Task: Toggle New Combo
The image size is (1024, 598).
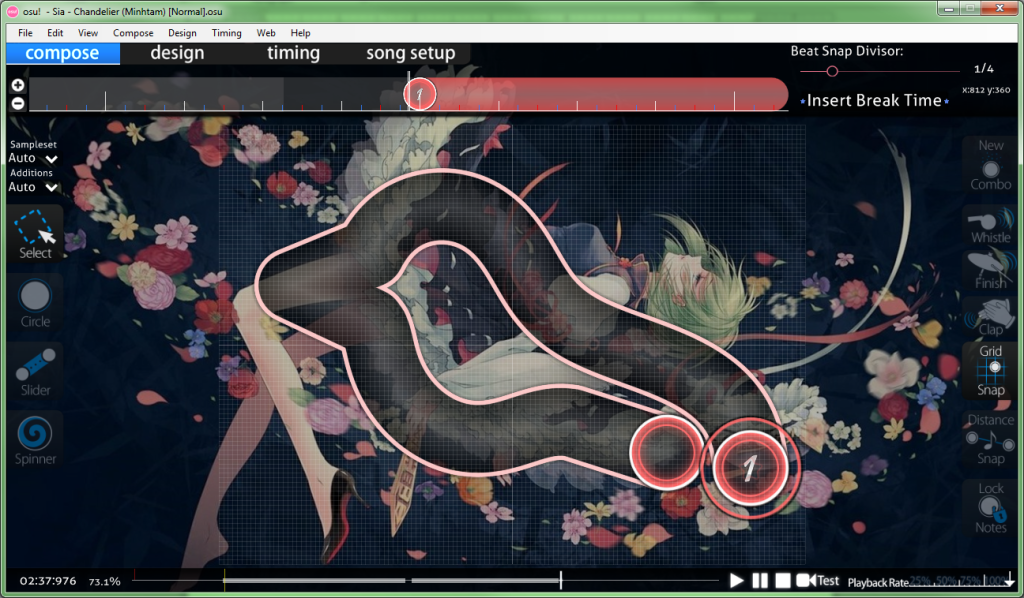Action: [x=990, y=165]
